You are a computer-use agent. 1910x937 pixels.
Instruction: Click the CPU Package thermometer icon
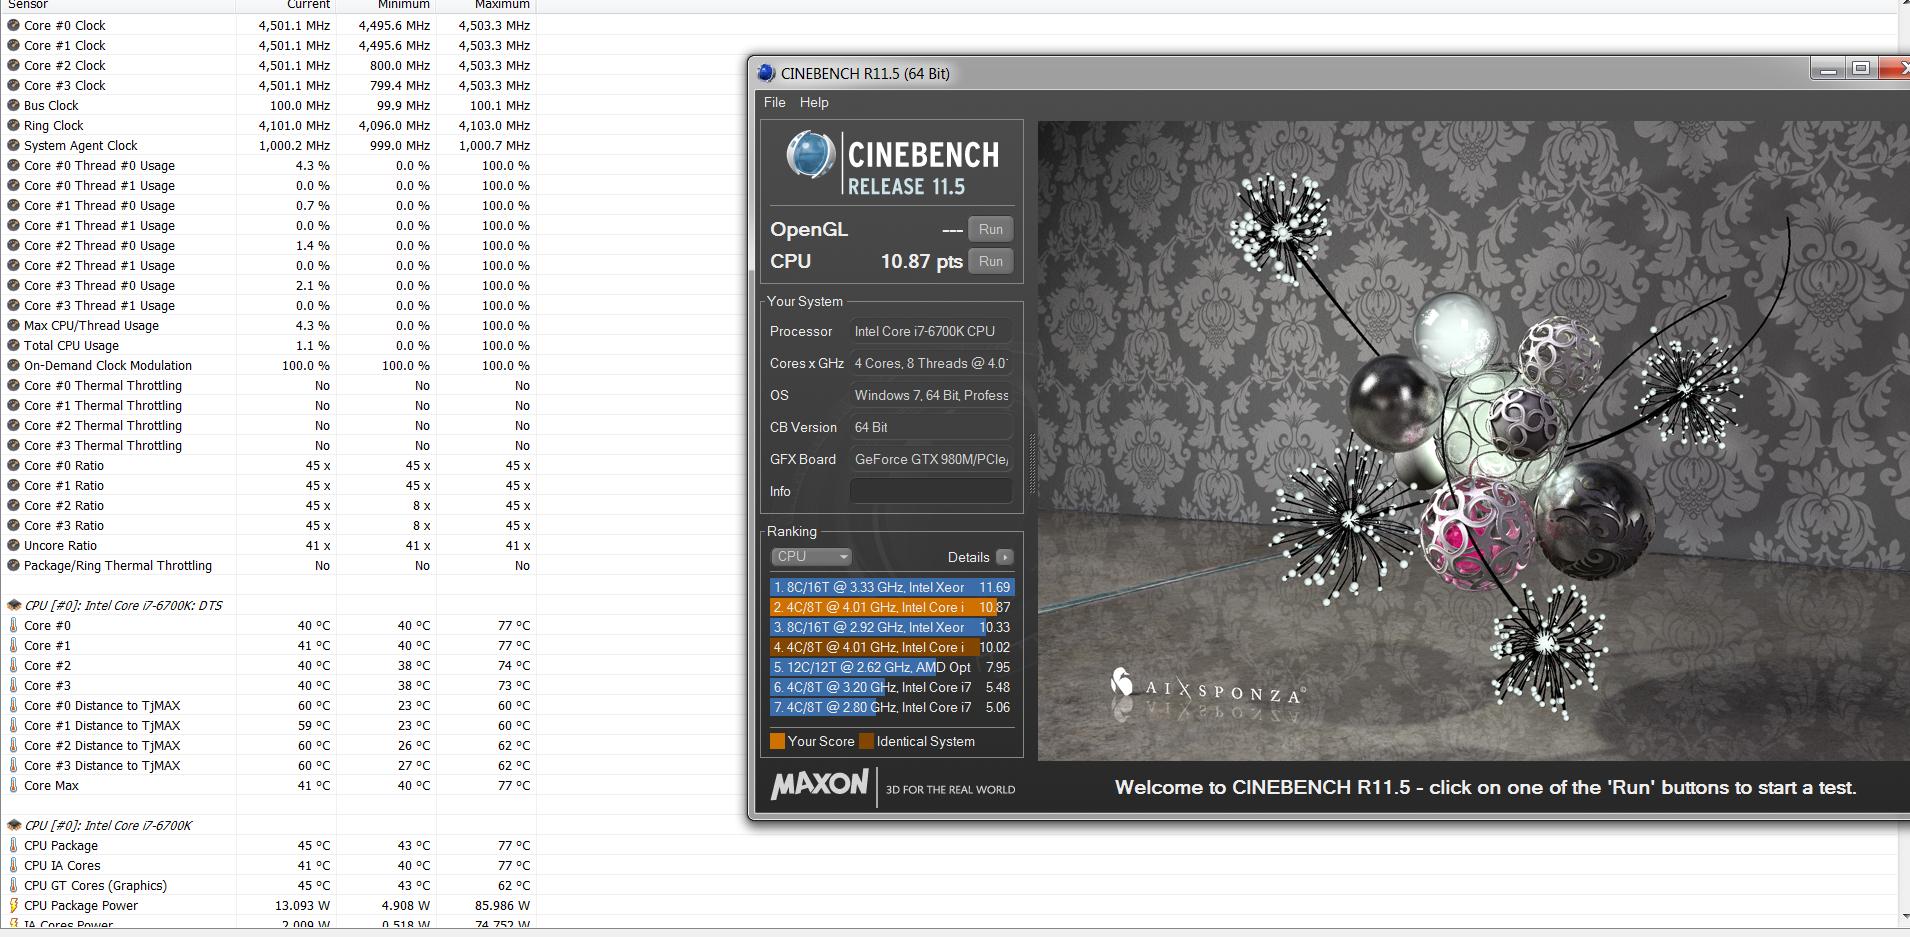pyautogui.click(x=13, y=845)
